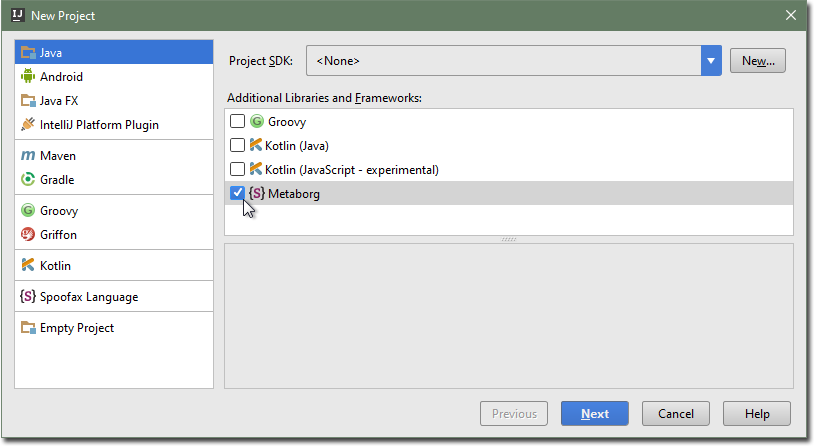Viewport: 814px width, 446px height.
Task: Select 'Empty Project' row text
Action: 77,328
